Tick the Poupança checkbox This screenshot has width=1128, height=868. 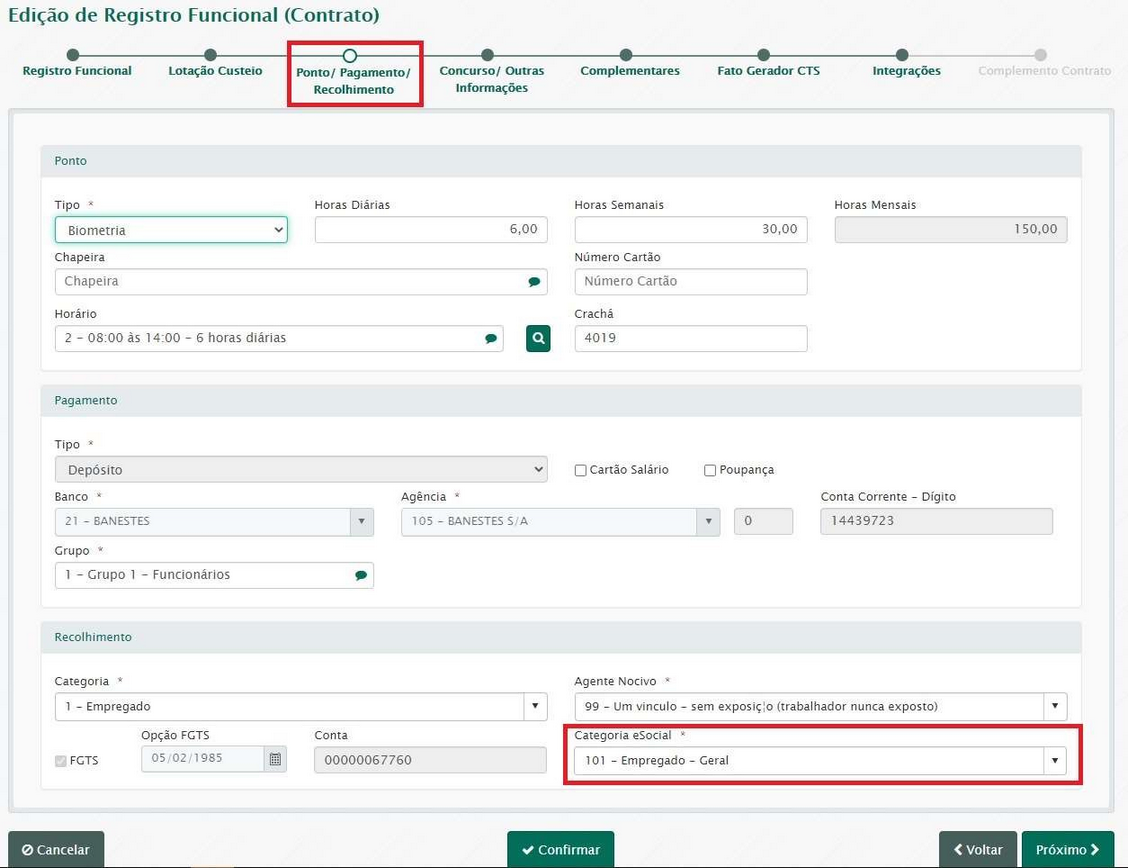(x=710, y=470)
